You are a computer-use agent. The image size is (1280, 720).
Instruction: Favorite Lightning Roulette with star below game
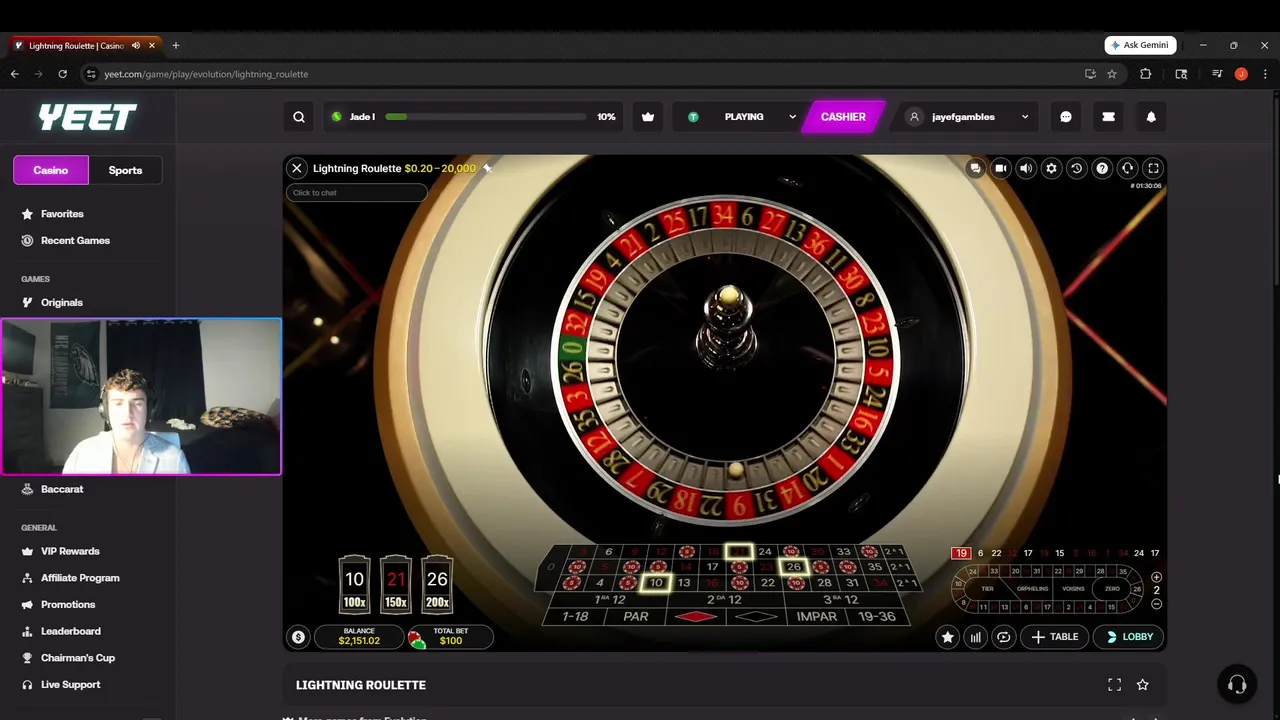[1143, 685]
